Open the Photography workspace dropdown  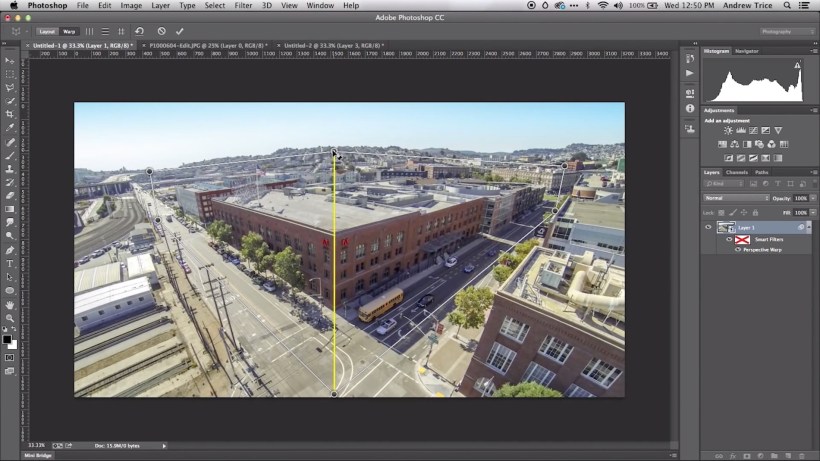click(788, 31)
